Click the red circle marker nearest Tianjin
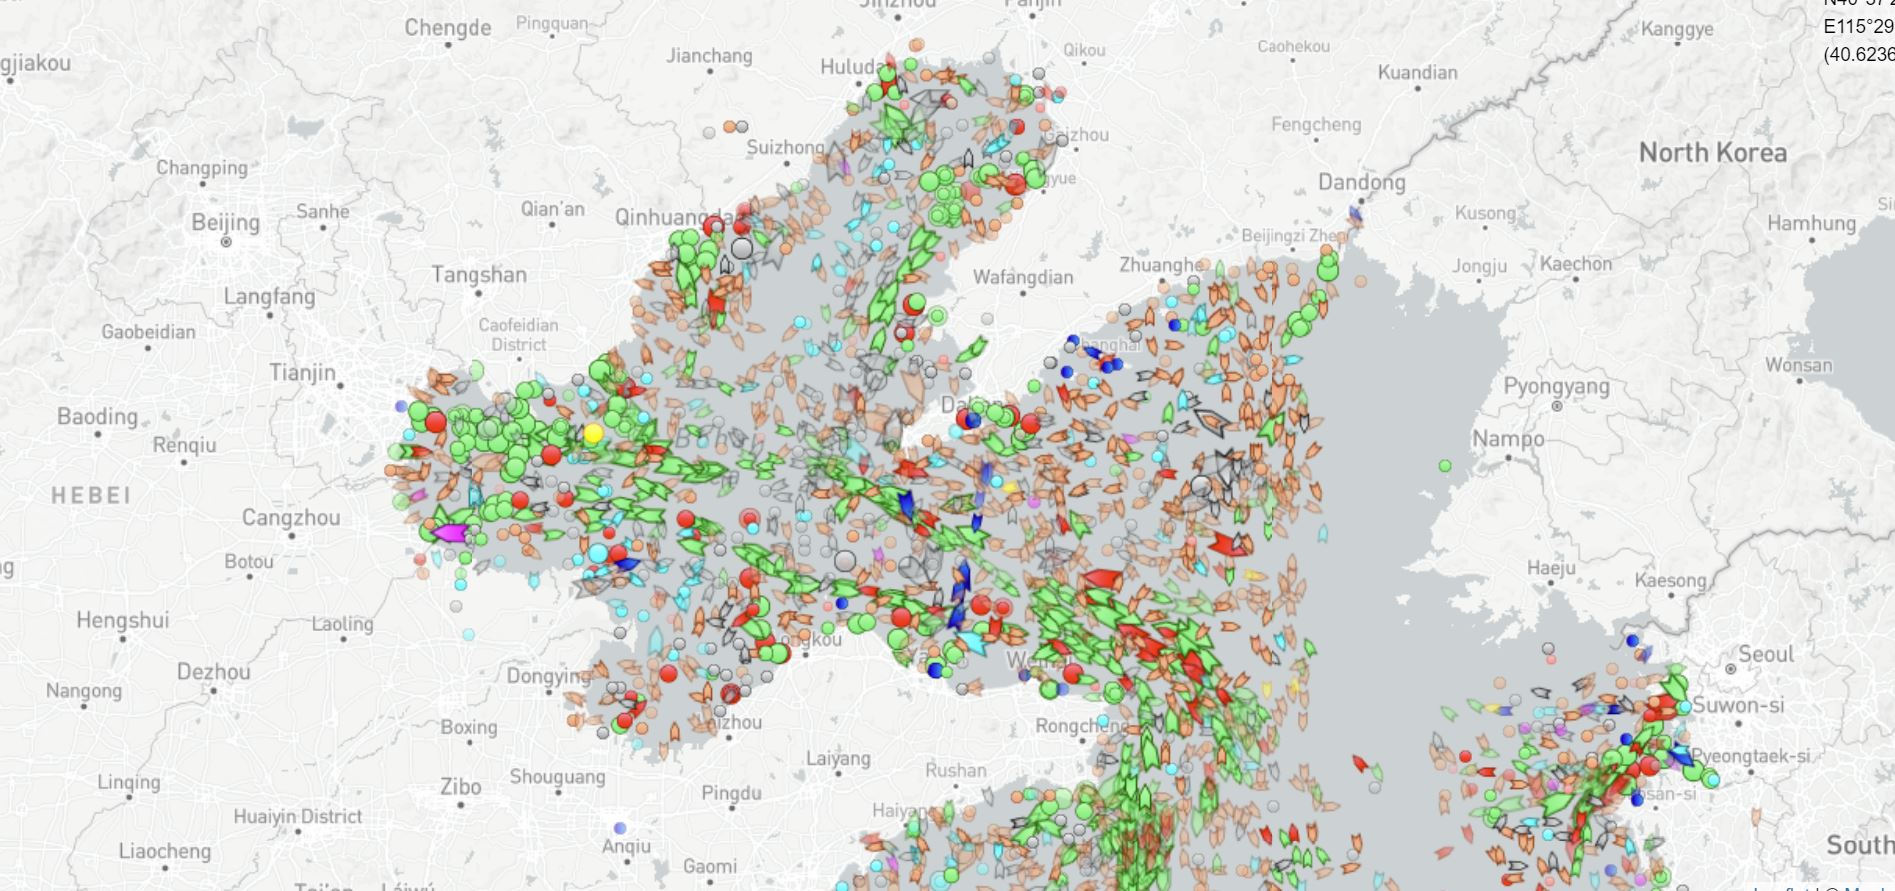This screenshot has height=891, width=1895. coord(435,422)
